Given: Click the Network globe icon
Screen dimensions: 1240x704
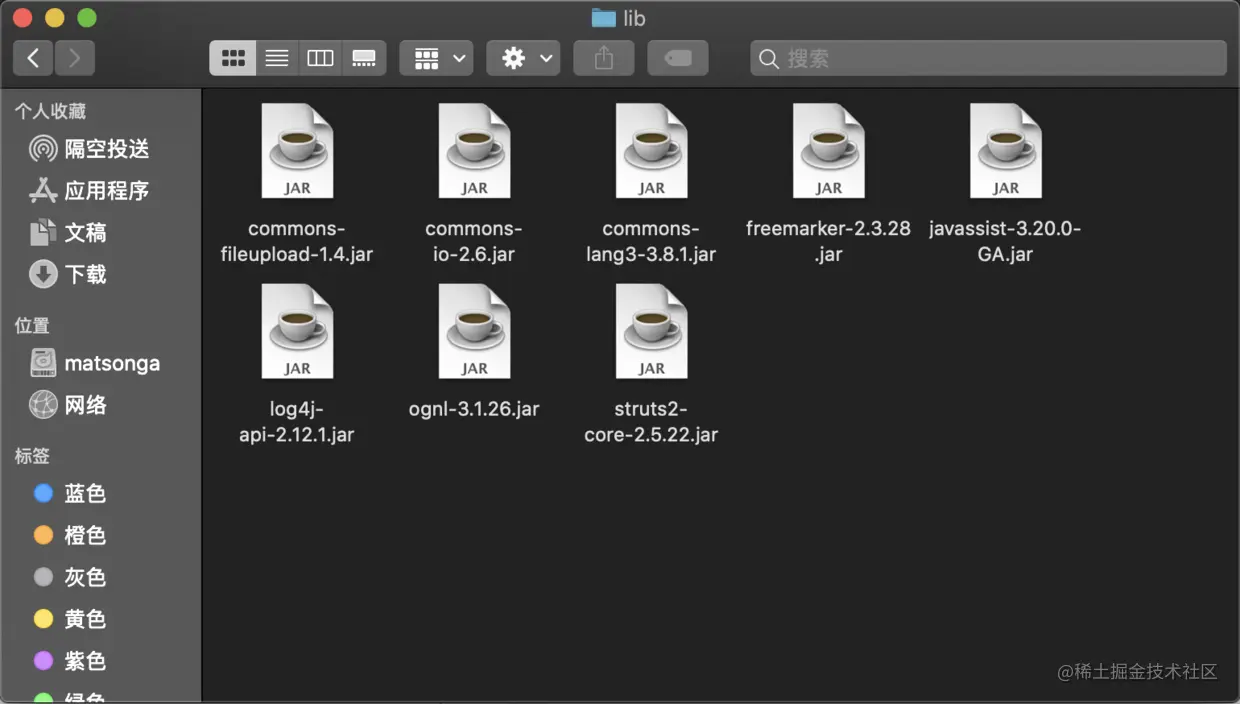Looking at the screenshot, I should (43, 405).
